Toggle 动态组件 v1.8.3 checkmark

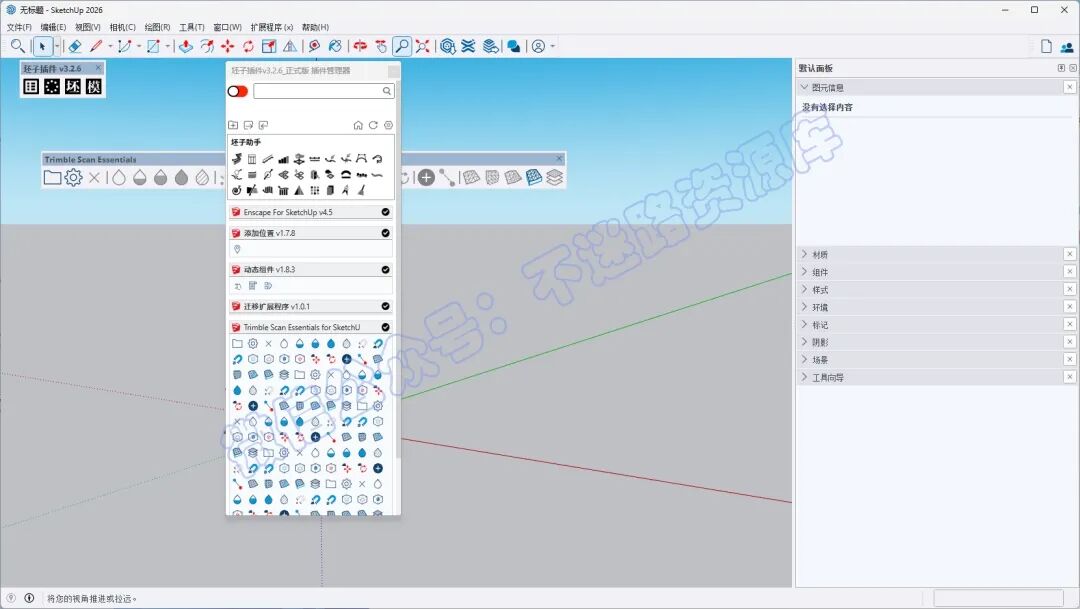coord(385,269)
